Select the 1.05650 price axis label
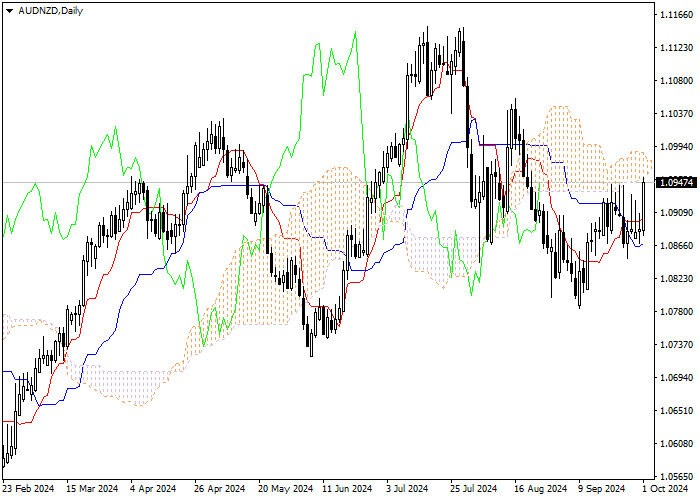This screenshot has width=700, height=500. pos(676,477)
